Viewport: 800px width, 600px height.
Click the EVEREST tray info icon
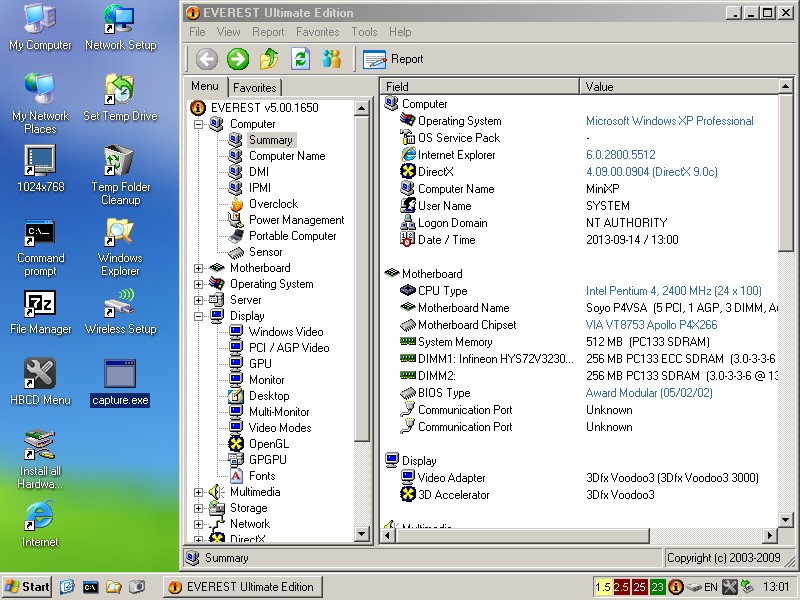click(676, 587)
